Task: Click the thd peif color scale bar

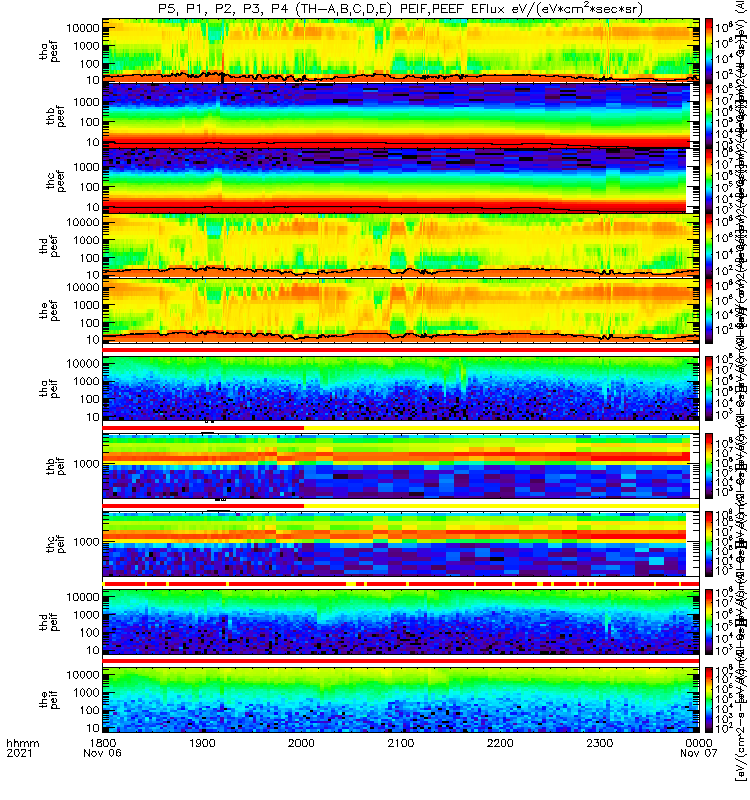Action: pos(709,621)
